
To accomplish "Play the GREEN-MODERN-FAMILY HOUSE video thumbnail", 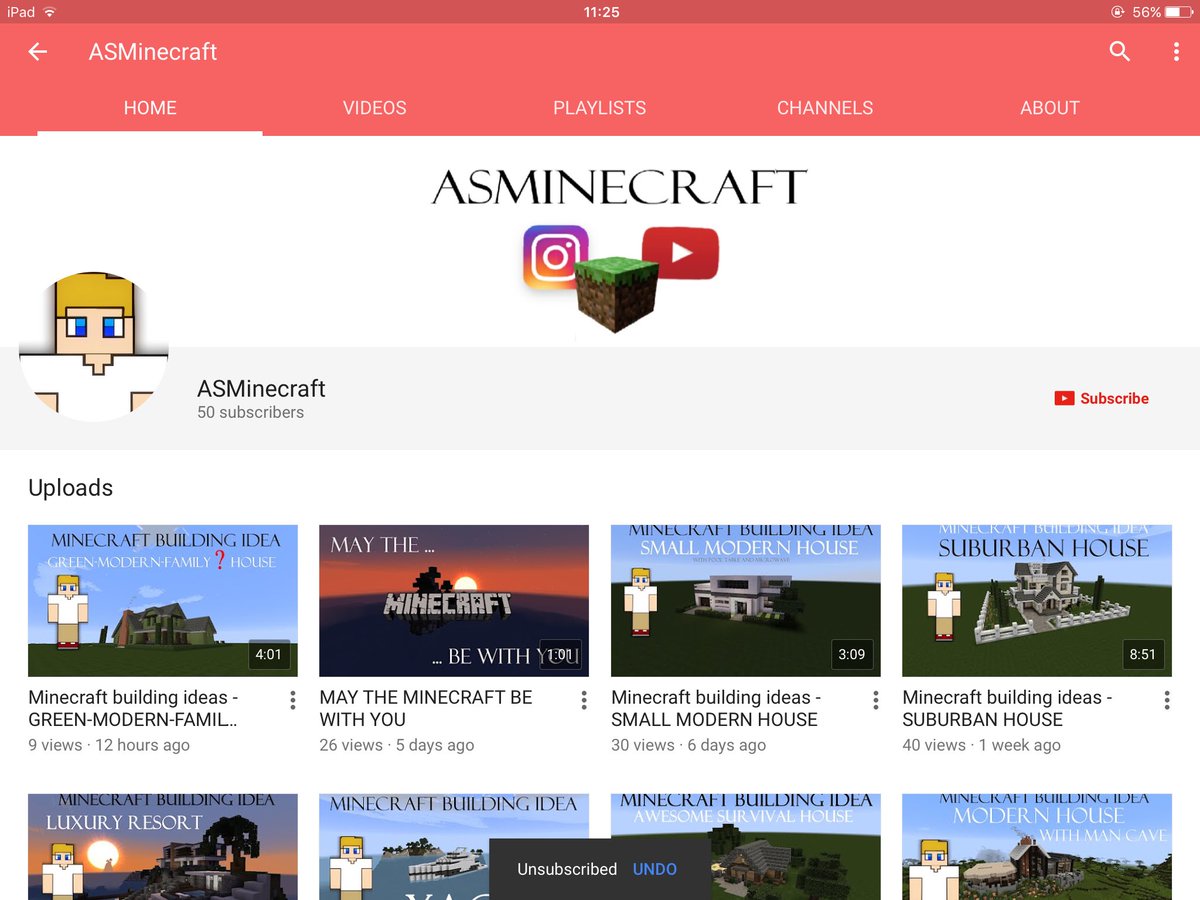I will tap(163, 601).
